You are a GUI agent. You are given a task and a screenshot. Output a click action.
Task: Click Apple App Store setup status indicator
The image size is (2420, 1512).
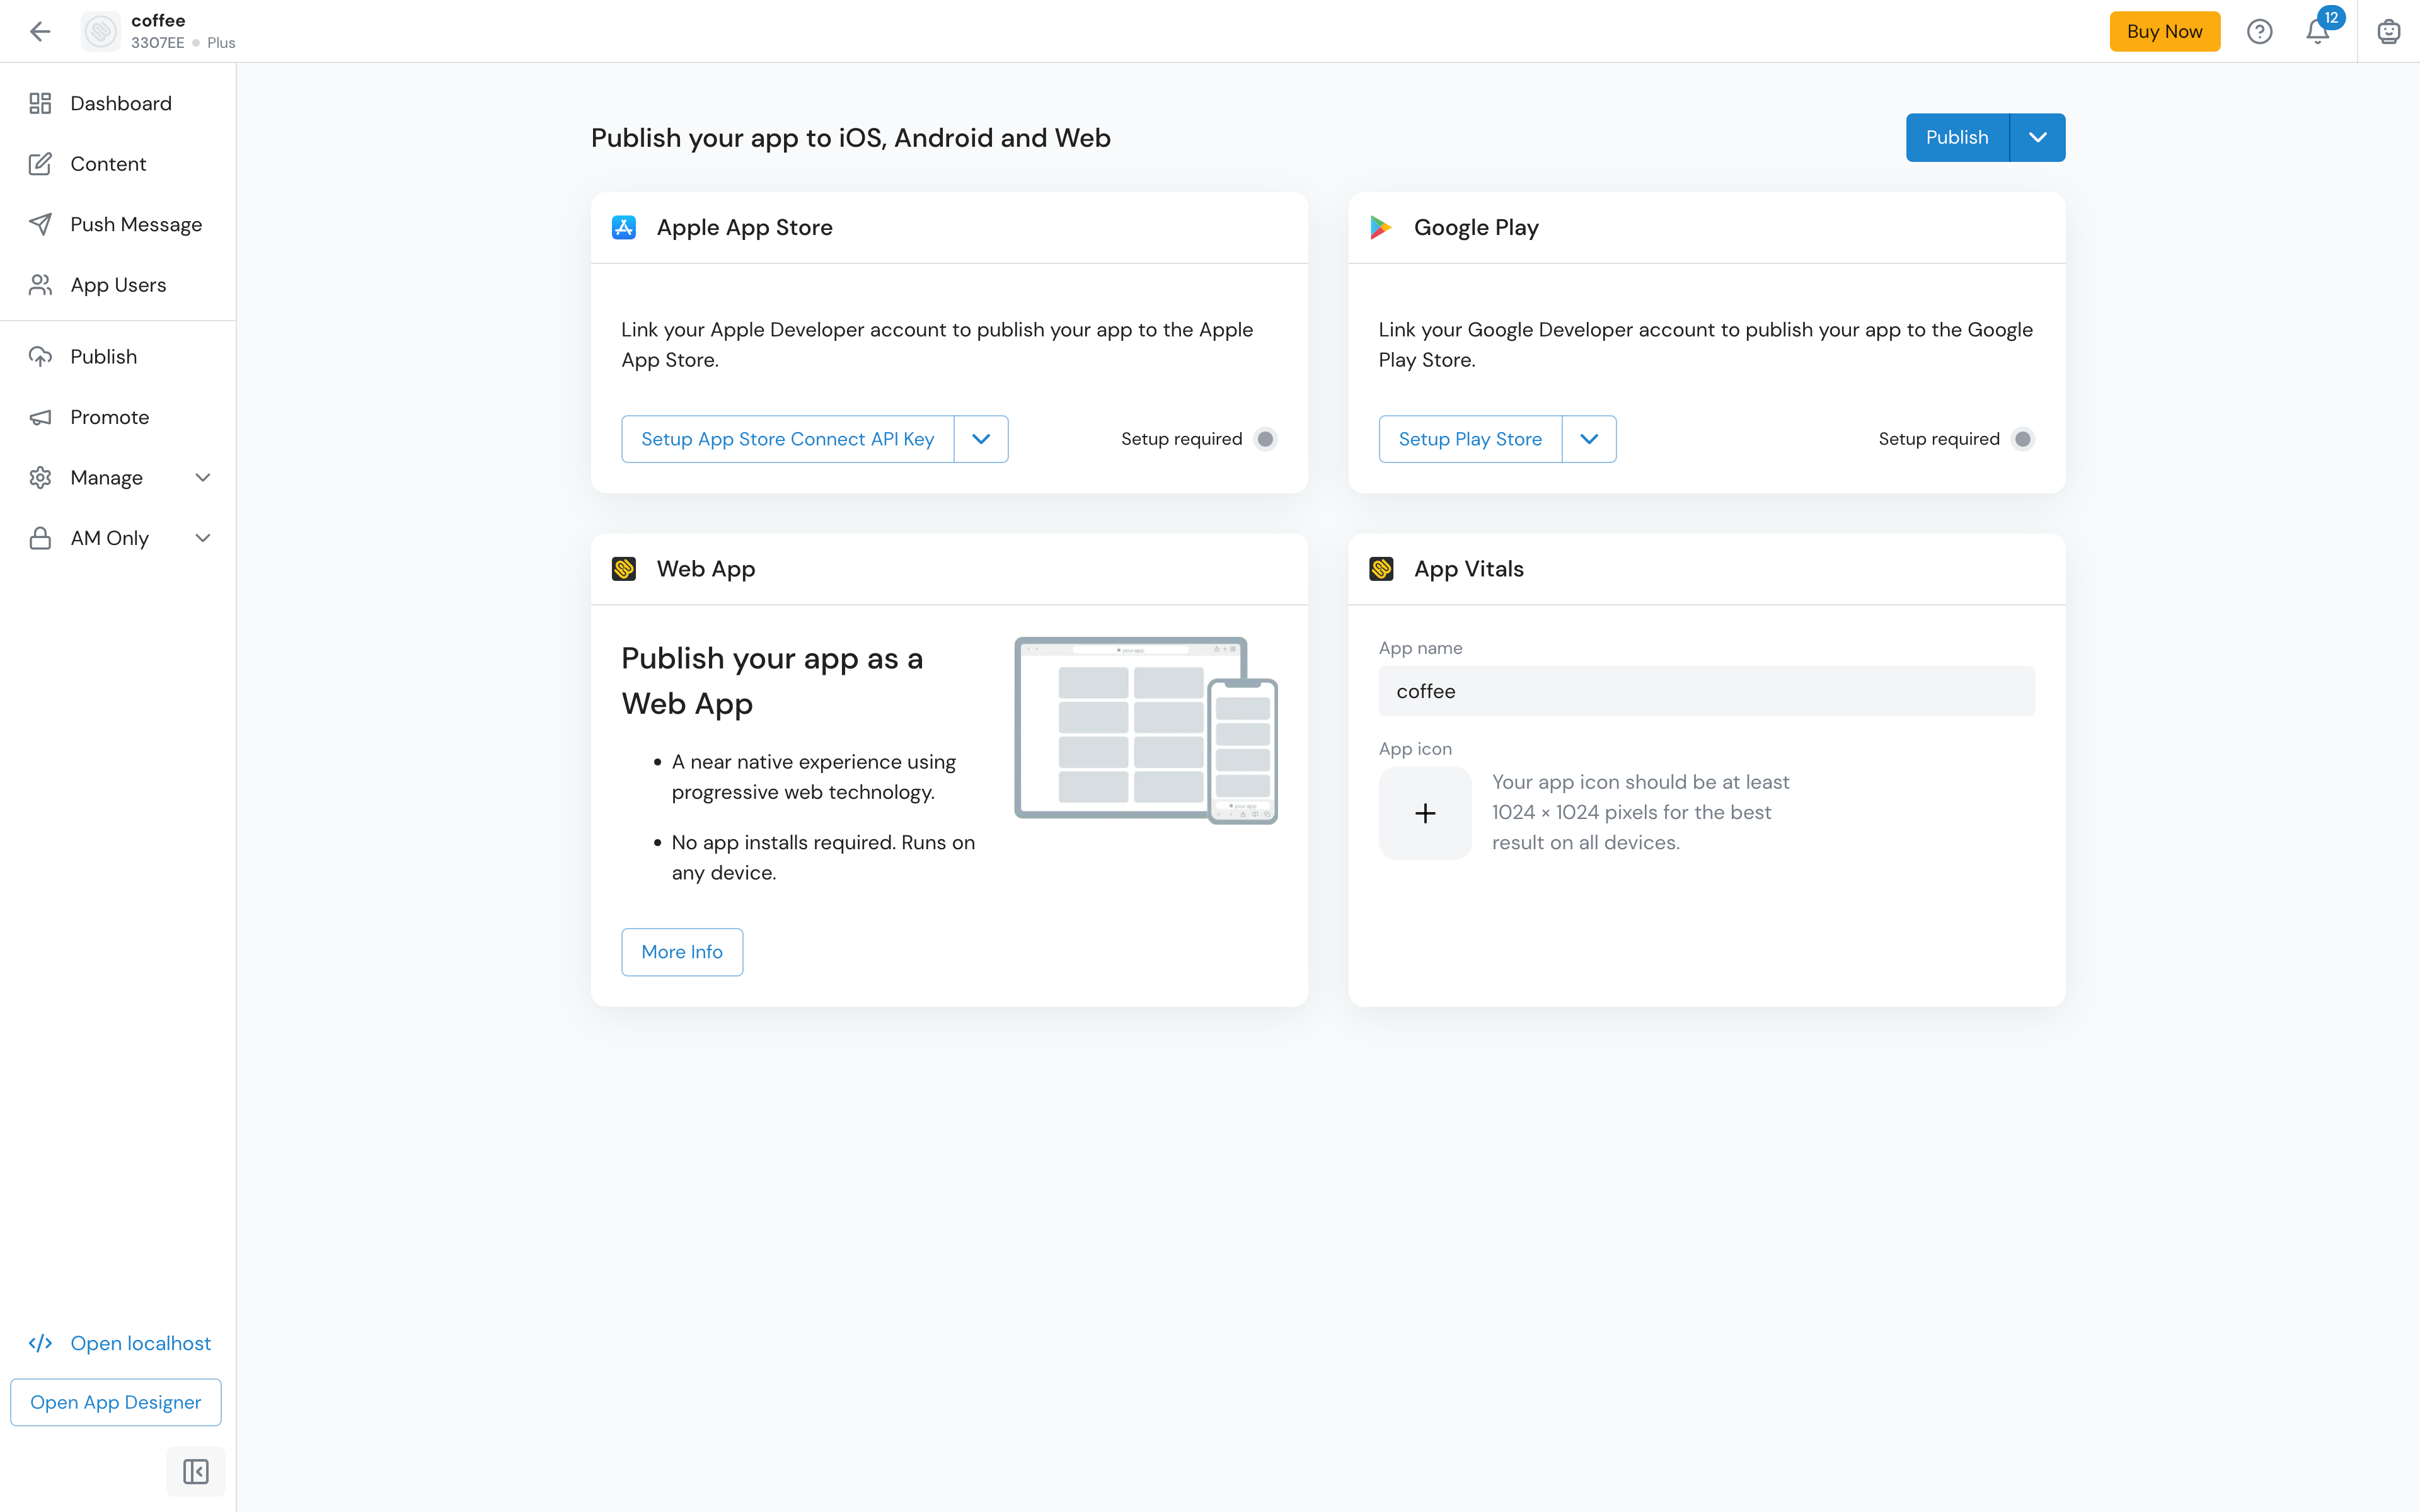(x=1265, y=439)
